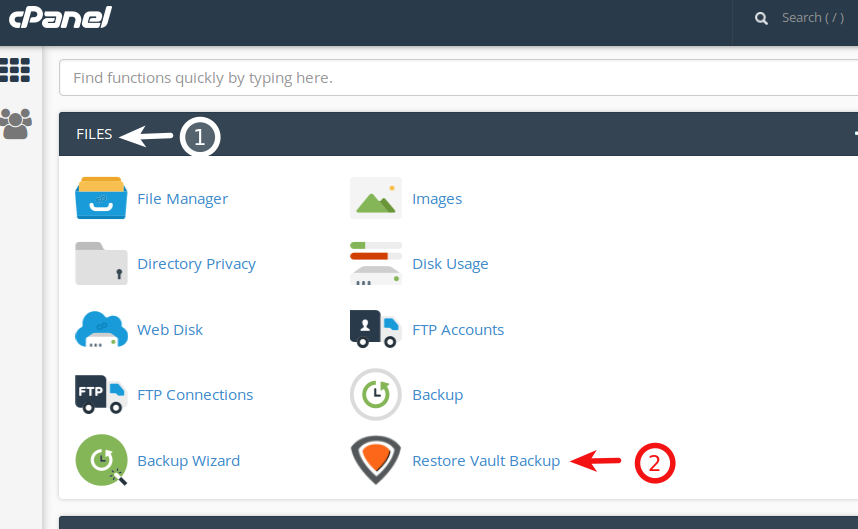Viewport: 858px width, 529px height.
Task: Open the Restore Vault Backup link
Action: 486,461
